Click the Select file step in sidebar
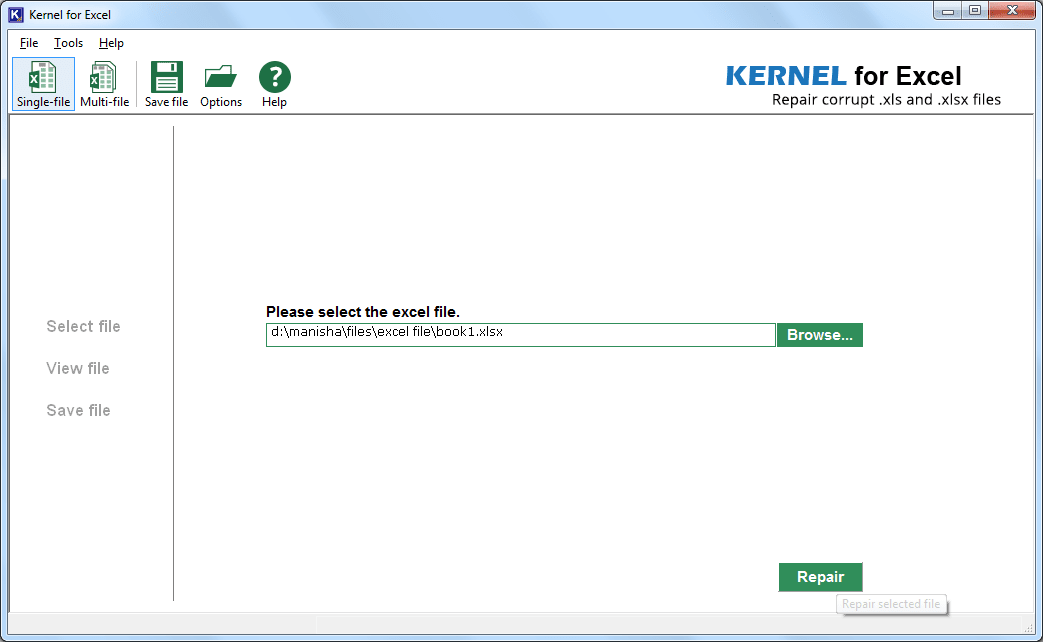 [x=83, y=327]
